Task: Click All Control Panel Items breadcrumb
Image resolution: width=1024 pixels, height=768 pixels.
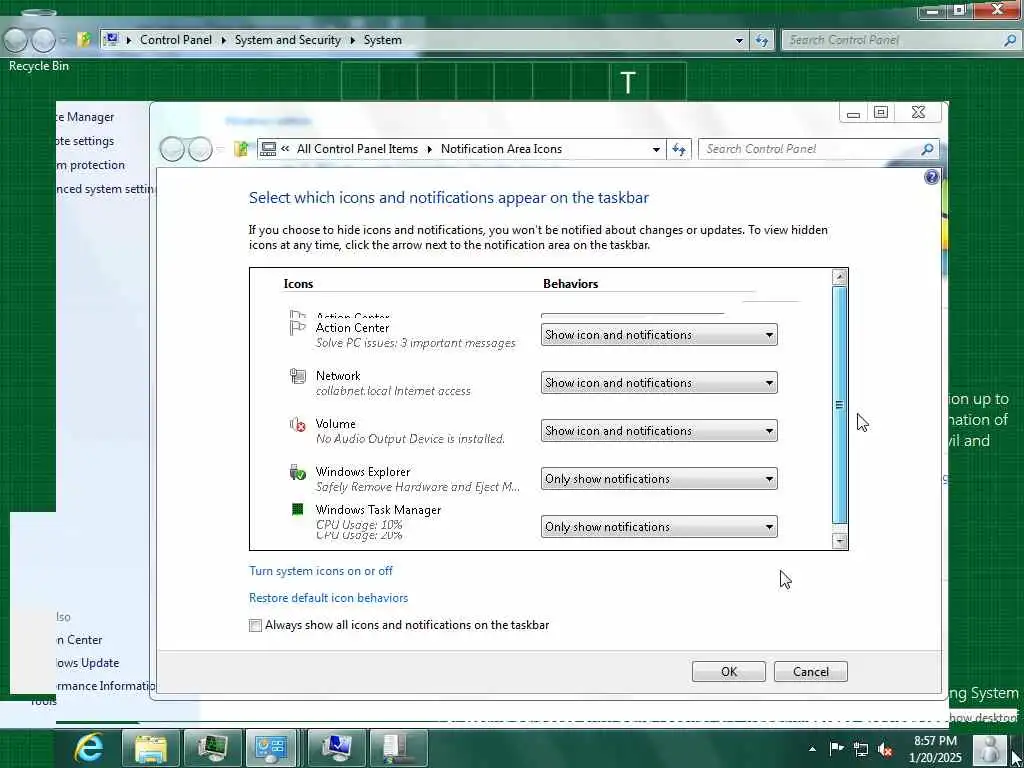Action: 357,149
